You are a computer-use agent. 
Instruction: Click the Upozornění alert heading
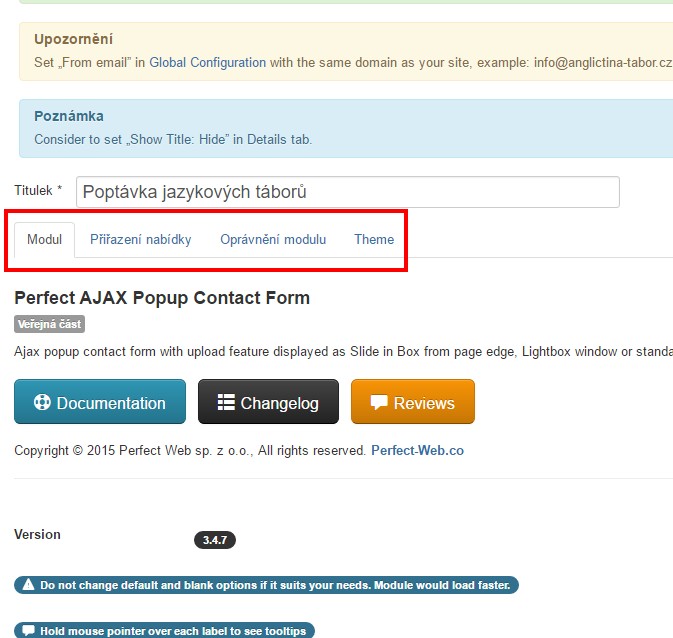(x=73, y=39)
